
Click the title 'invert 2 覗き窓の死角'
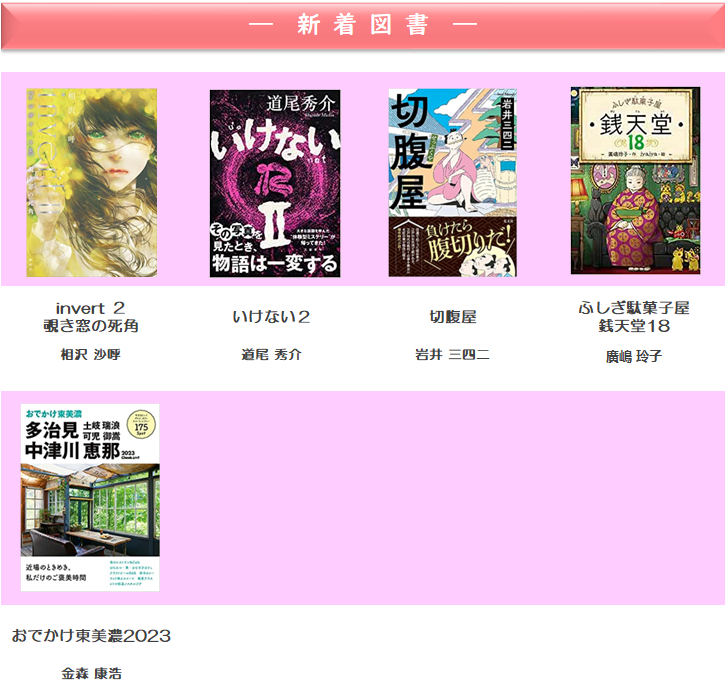coord(91,317)
